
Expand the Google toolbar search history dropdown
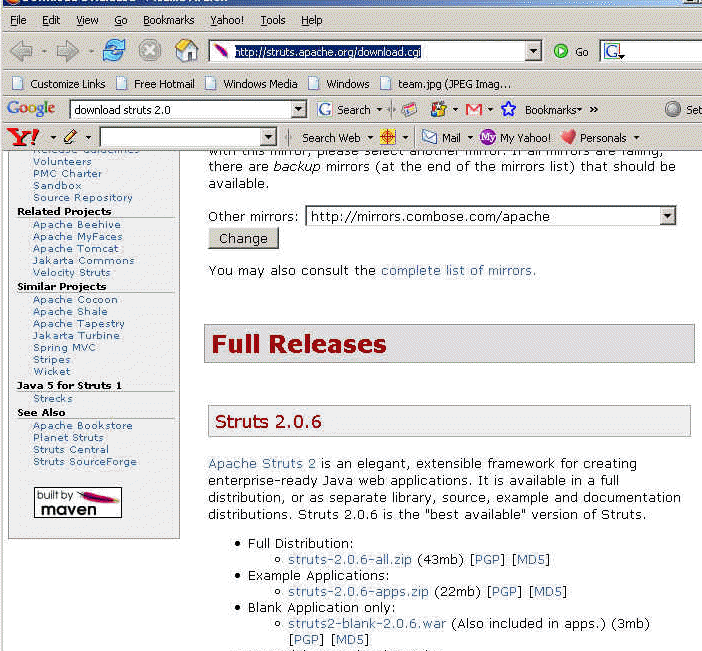click(x=299, y=109)
